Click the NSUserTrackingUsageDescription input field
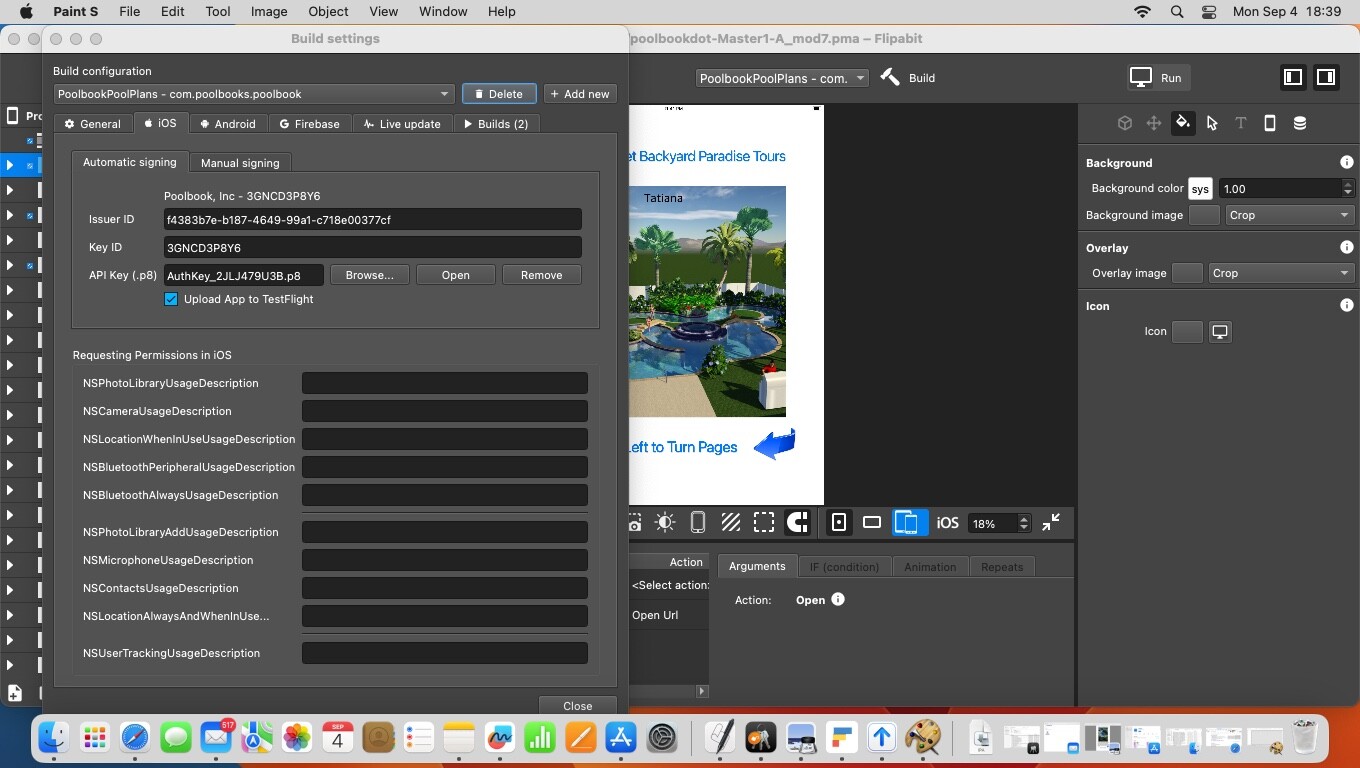The image size is (1360, 768). (x=445, y=653)
